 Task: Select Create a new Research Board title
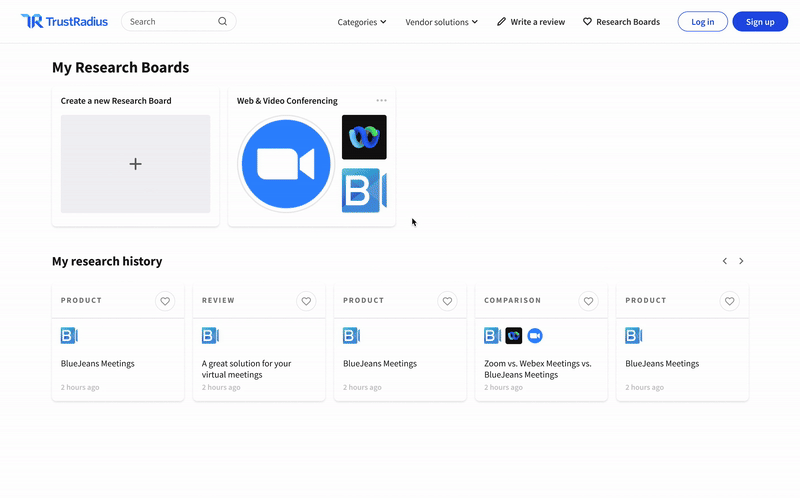pyautogui.click(x=116, y=101)
